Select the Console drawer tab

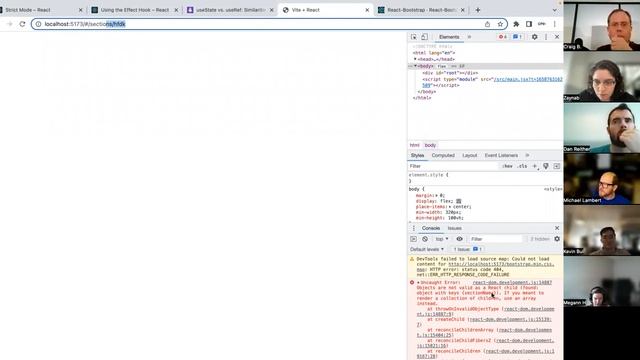point(431,228)
